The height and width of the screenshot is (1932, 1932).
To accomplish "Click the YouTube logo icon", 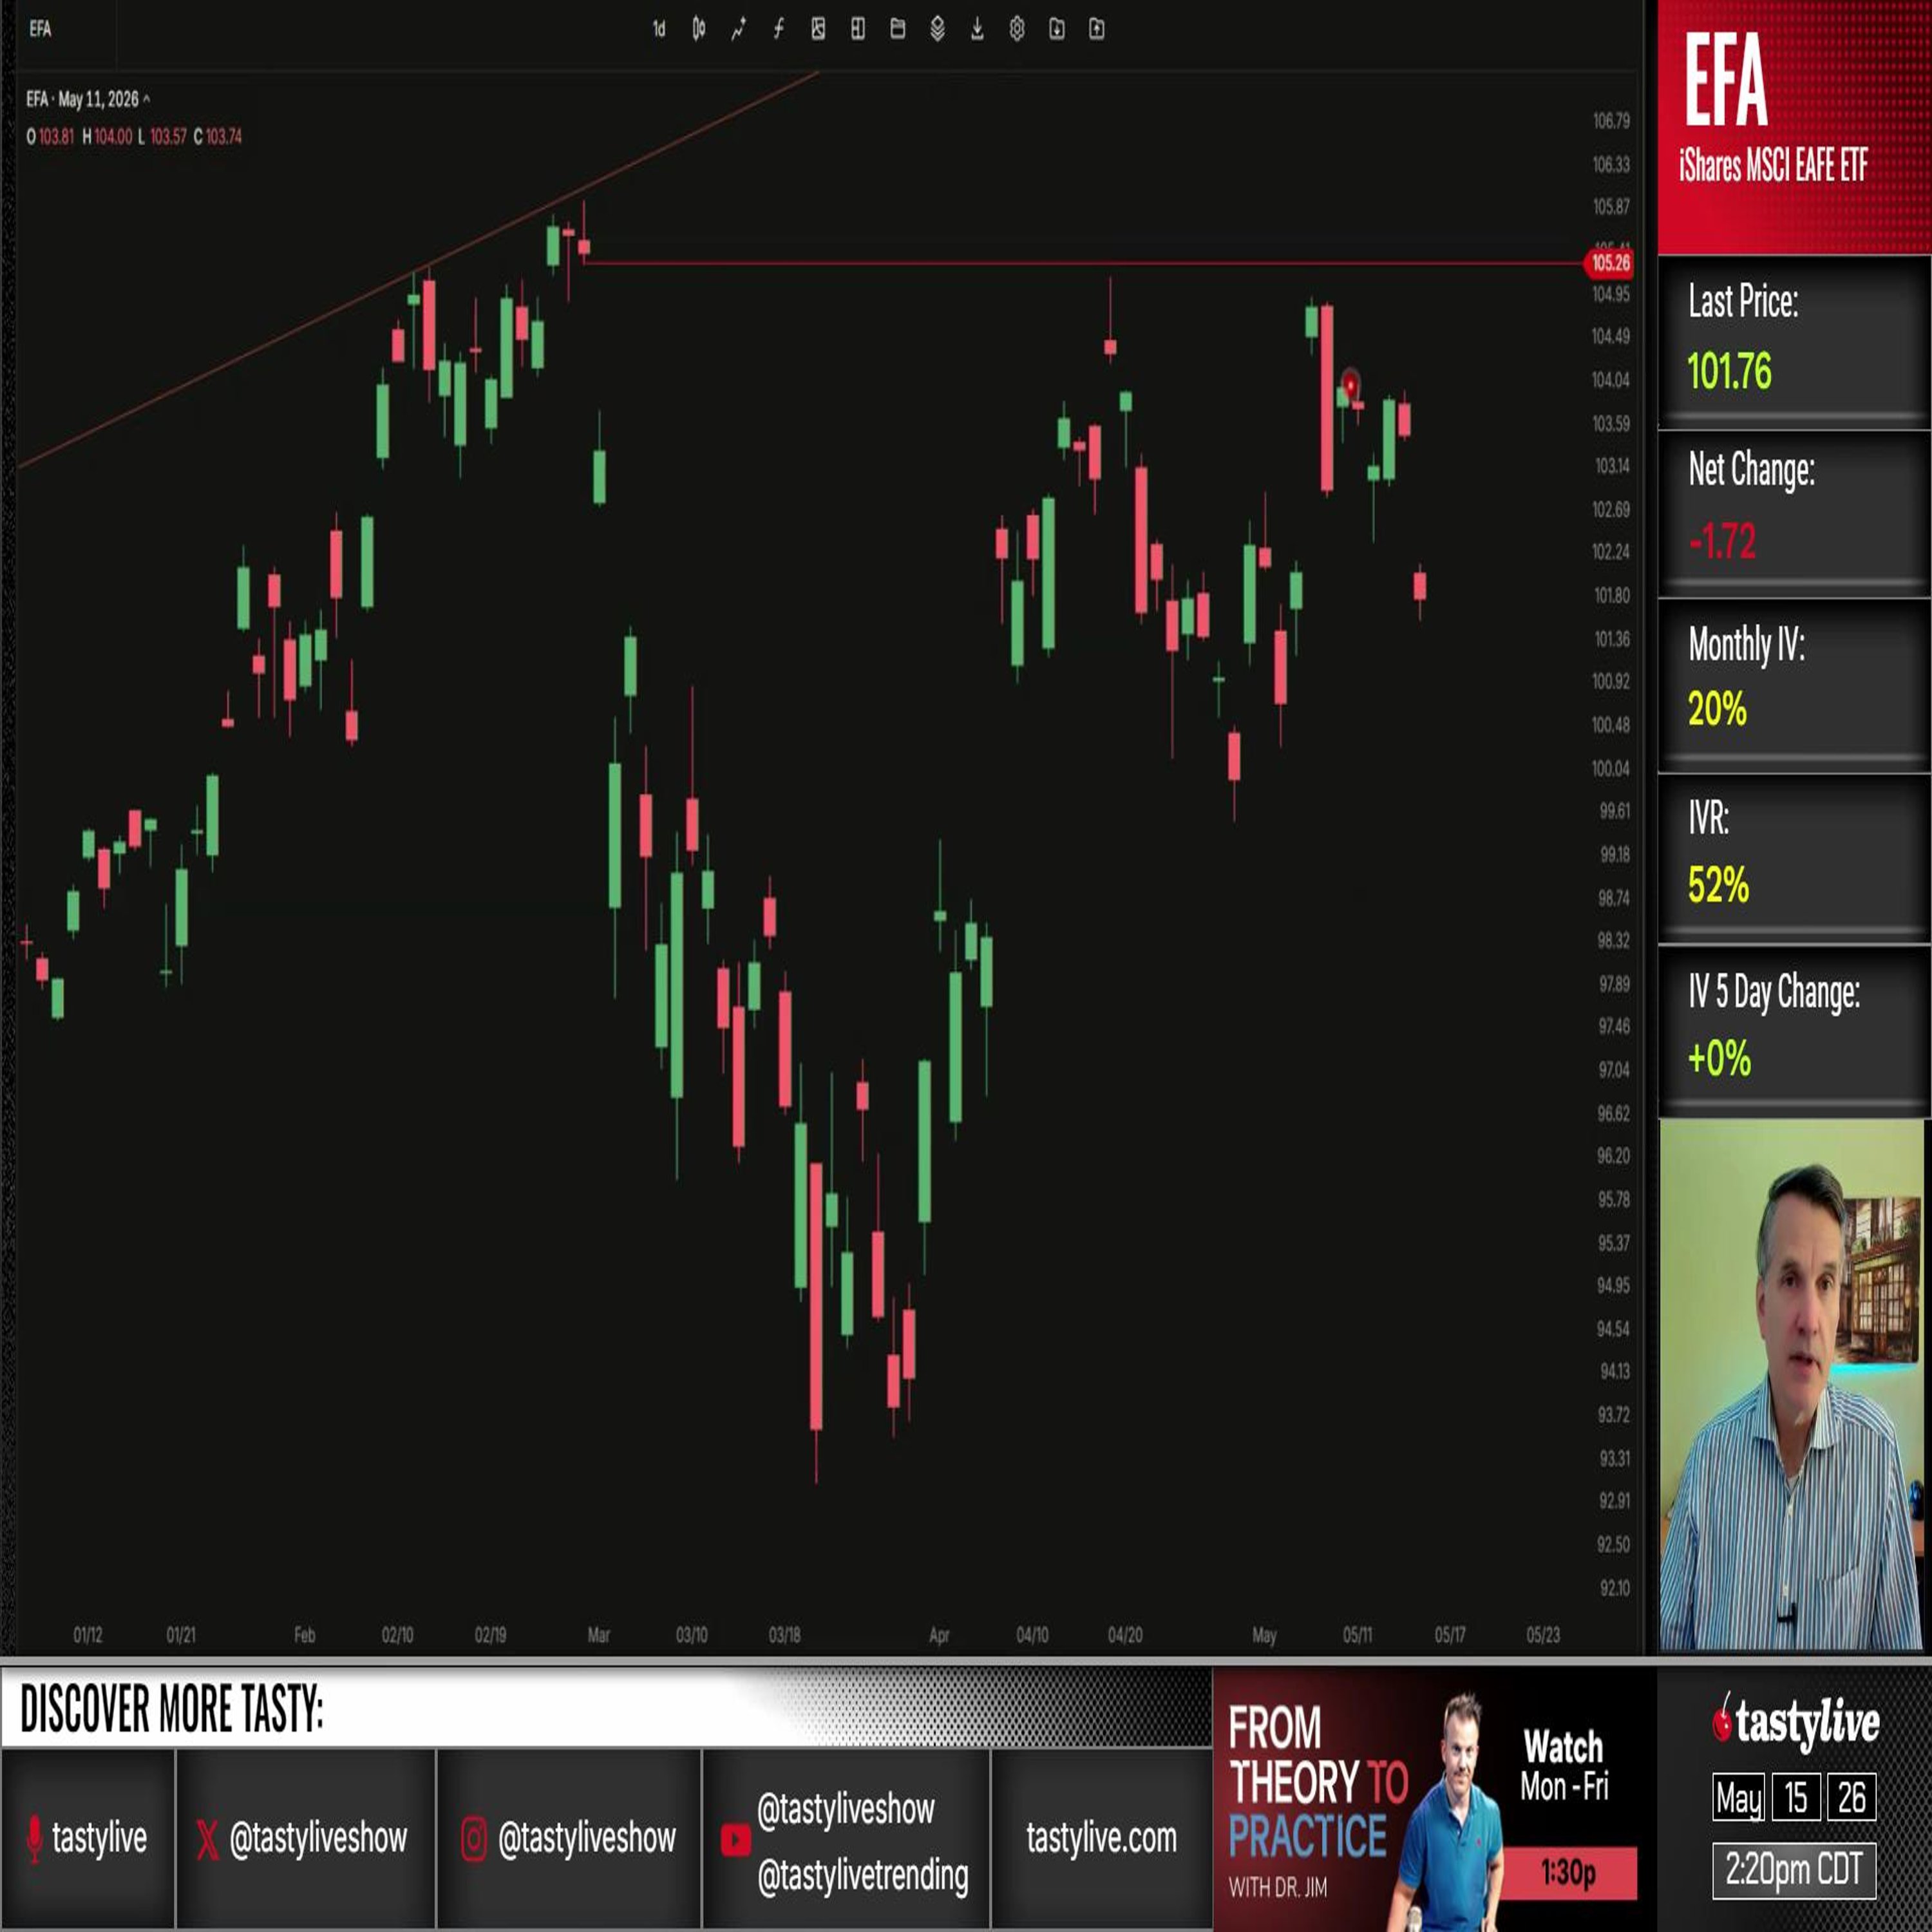I will pyautogui.click(x=735, y=1840).
